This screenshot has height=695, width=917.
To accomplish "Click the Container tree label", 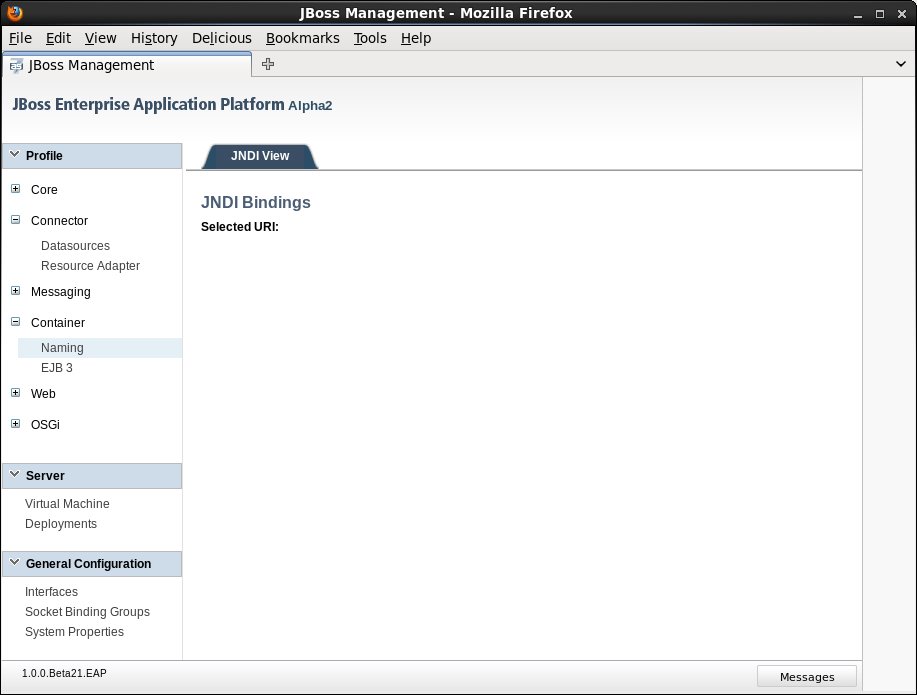I will 58,322.
